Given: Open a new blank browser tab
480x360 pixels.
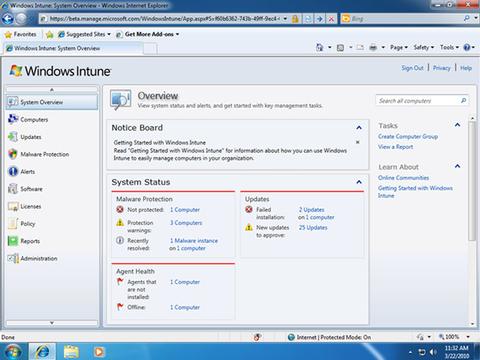Looking at the screenshot, I should [150, 49].
